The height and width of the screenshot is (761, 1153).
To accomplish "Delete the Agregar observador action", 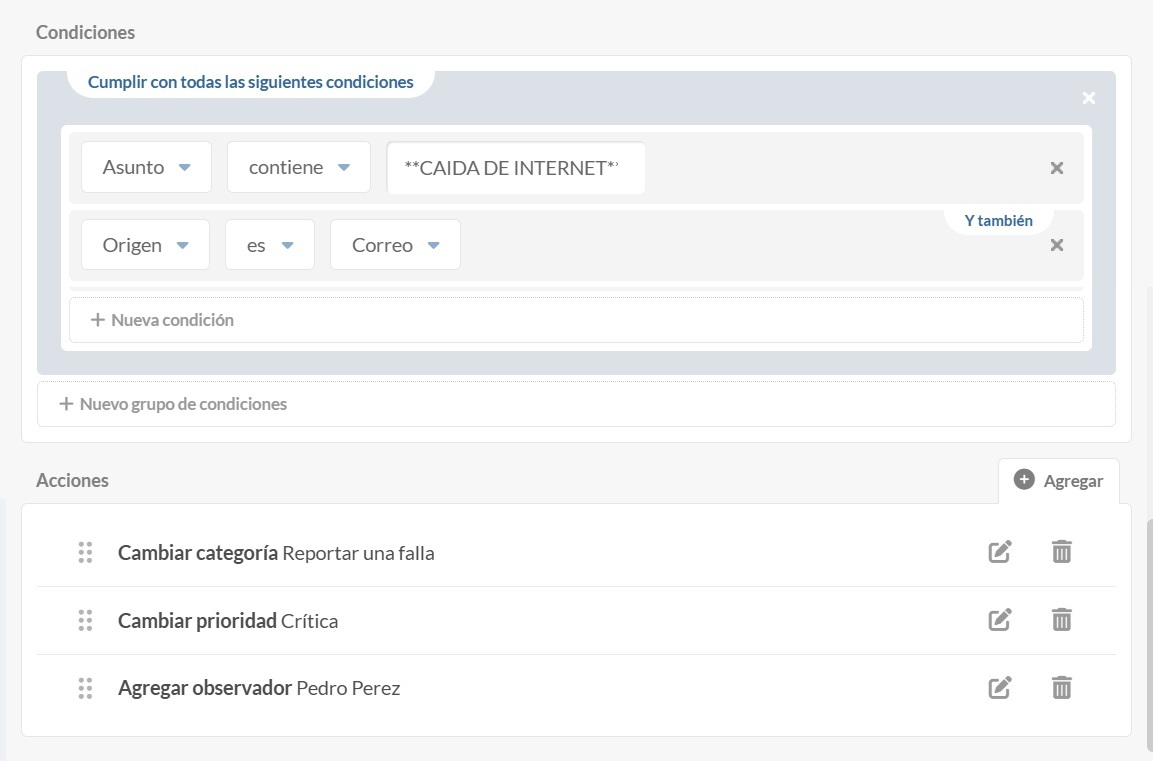I will pyautogui.click(x=1061, y=688).
